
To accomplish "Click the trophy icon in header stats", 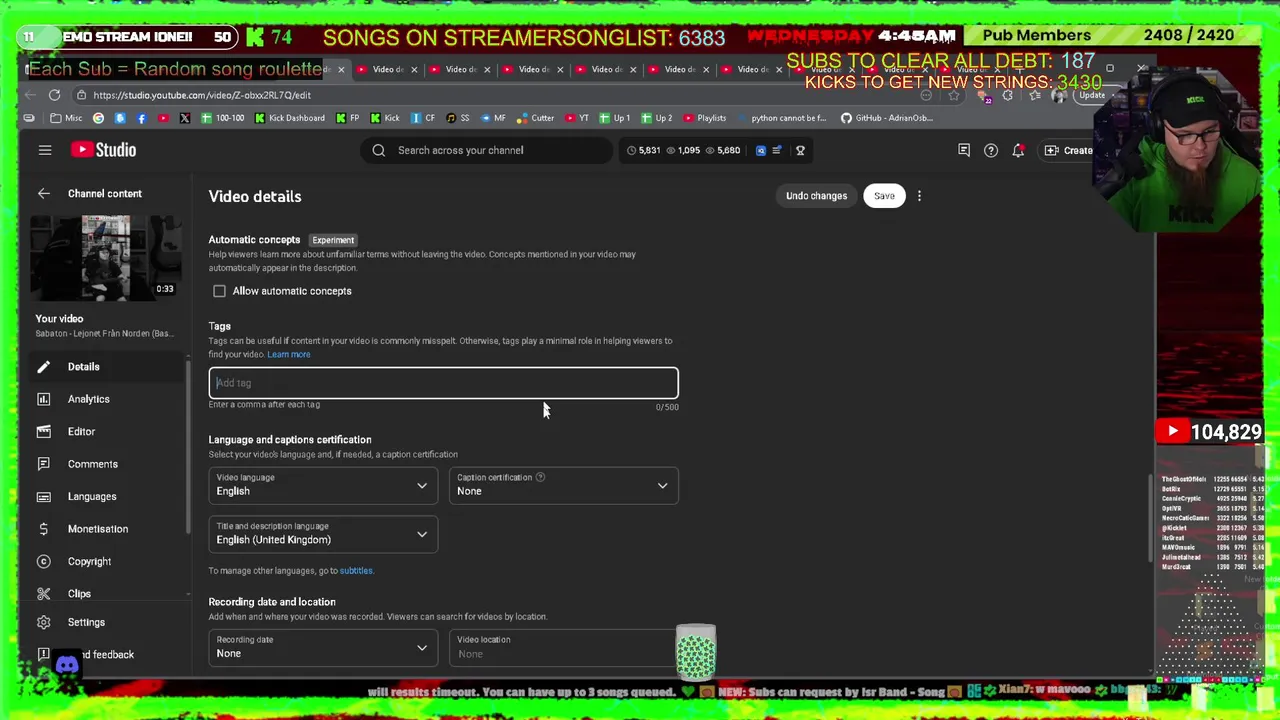I will (800, 150).
